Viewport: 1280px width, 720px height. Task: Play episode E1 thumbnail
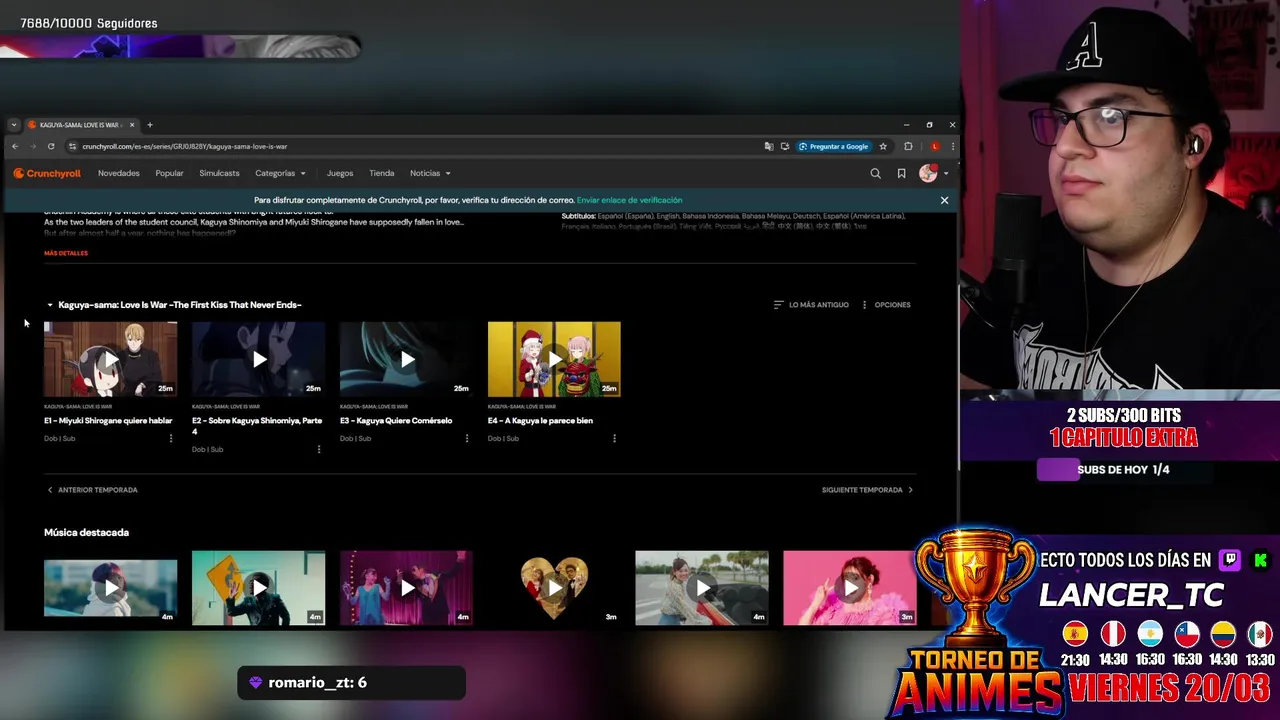110,359
